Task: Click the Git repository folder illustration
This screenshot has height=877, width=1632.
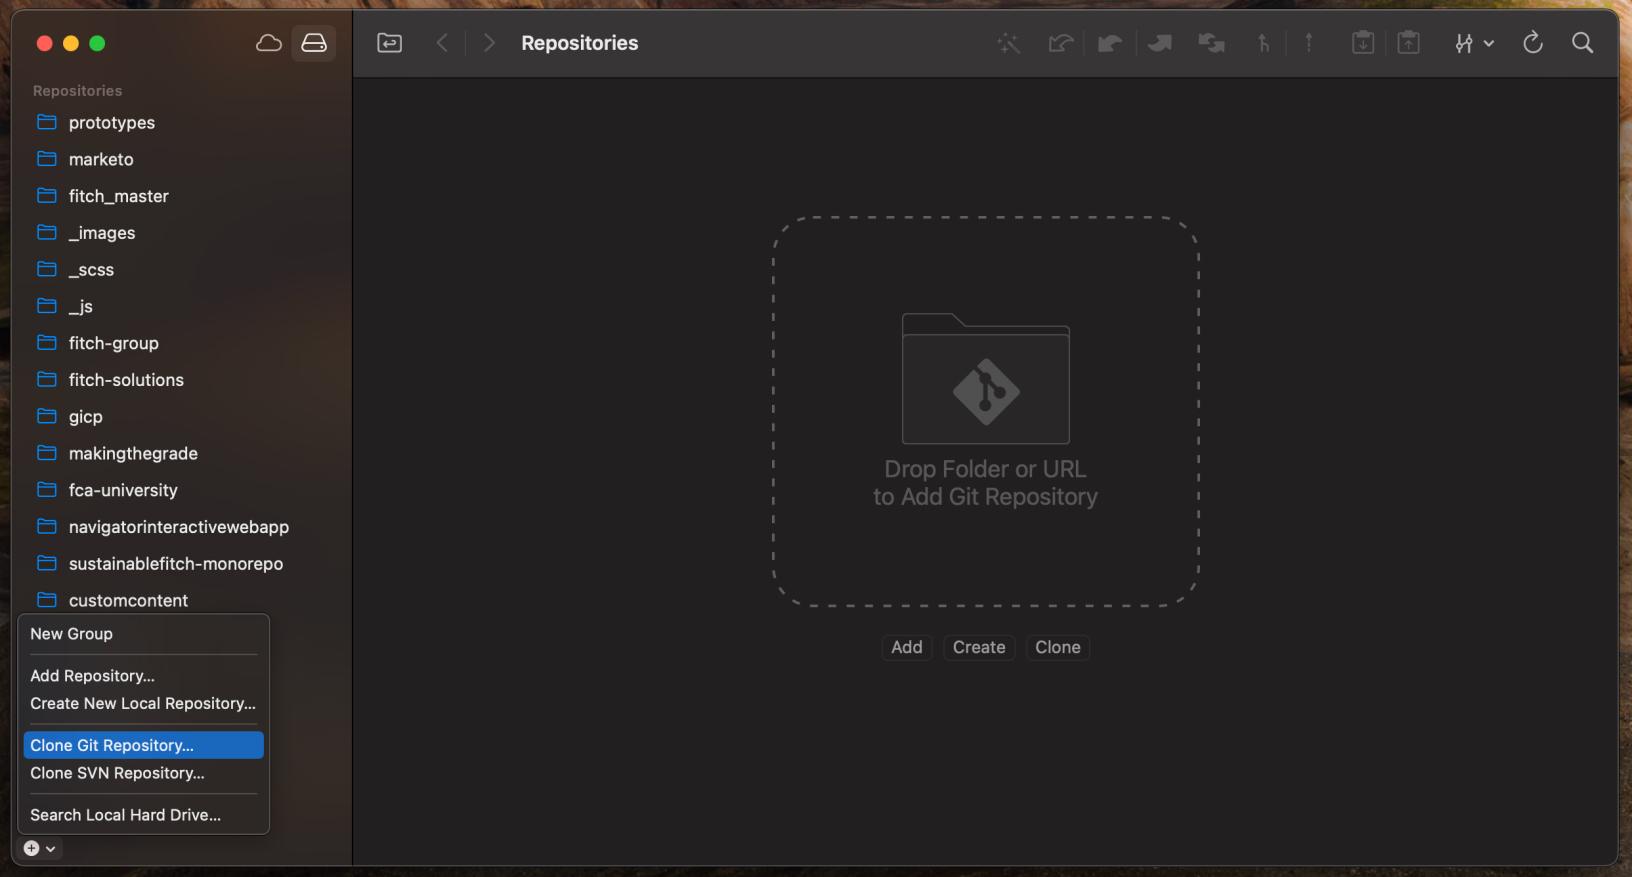Action: tap(986, 379)
